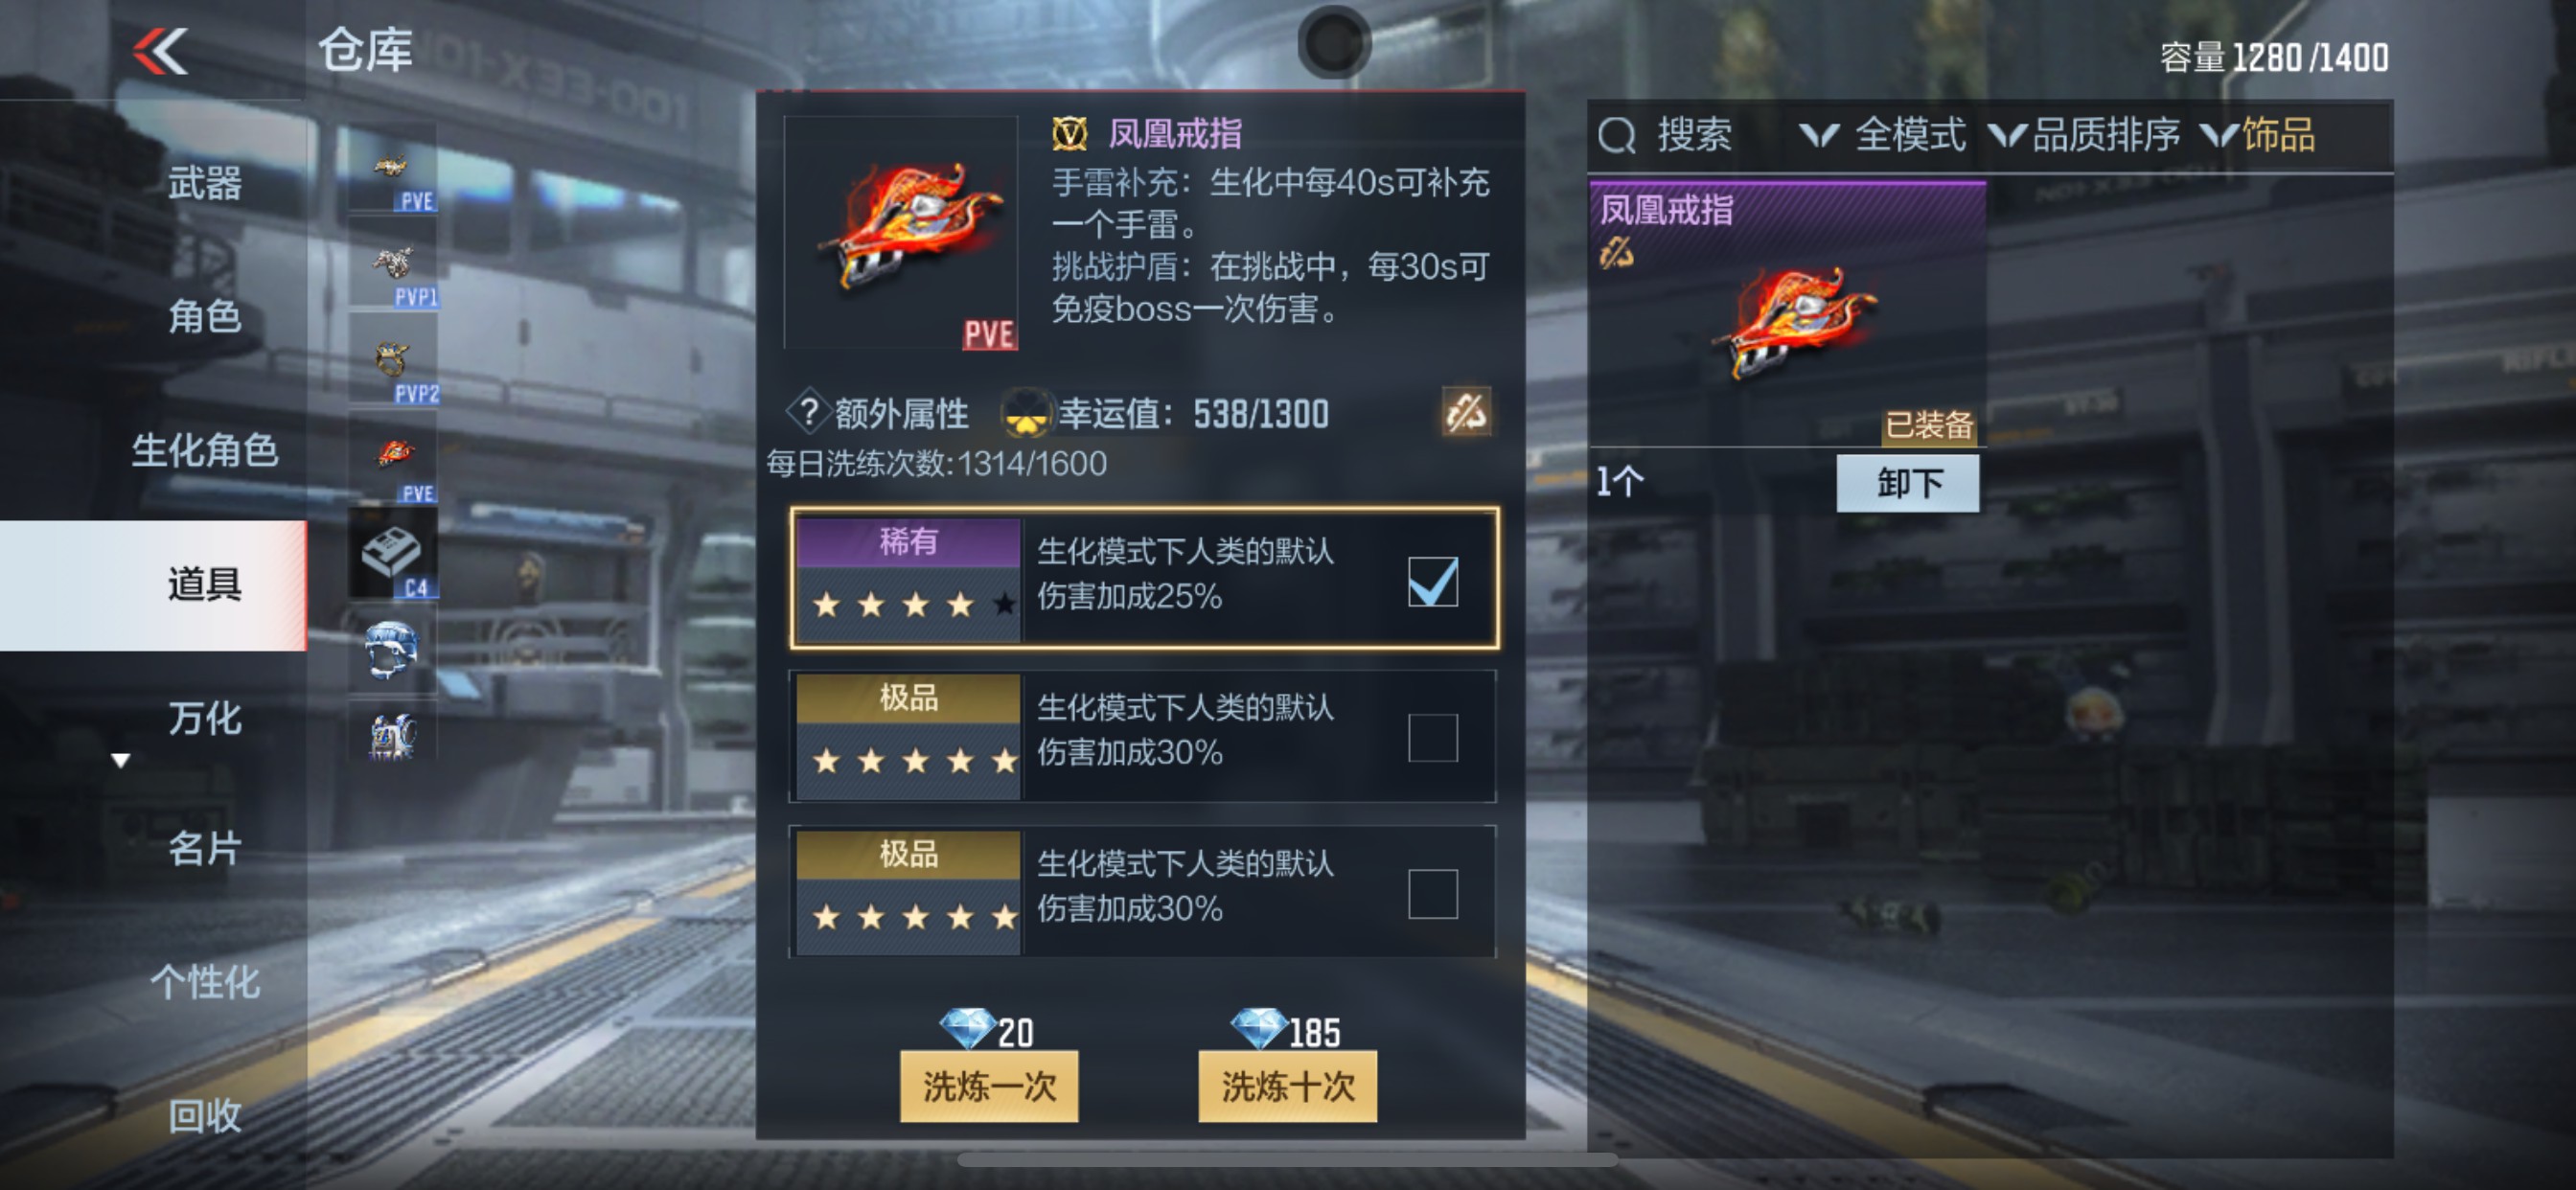Open the 全模式 mode filter dropdown

pyautogui.click(x=1882, y=135)
